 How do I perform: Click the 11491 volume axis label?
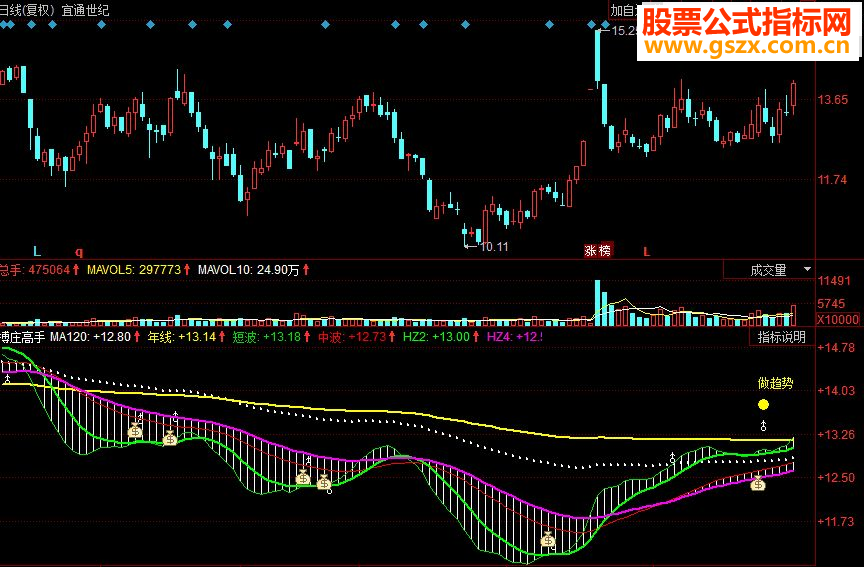point(834,281)
